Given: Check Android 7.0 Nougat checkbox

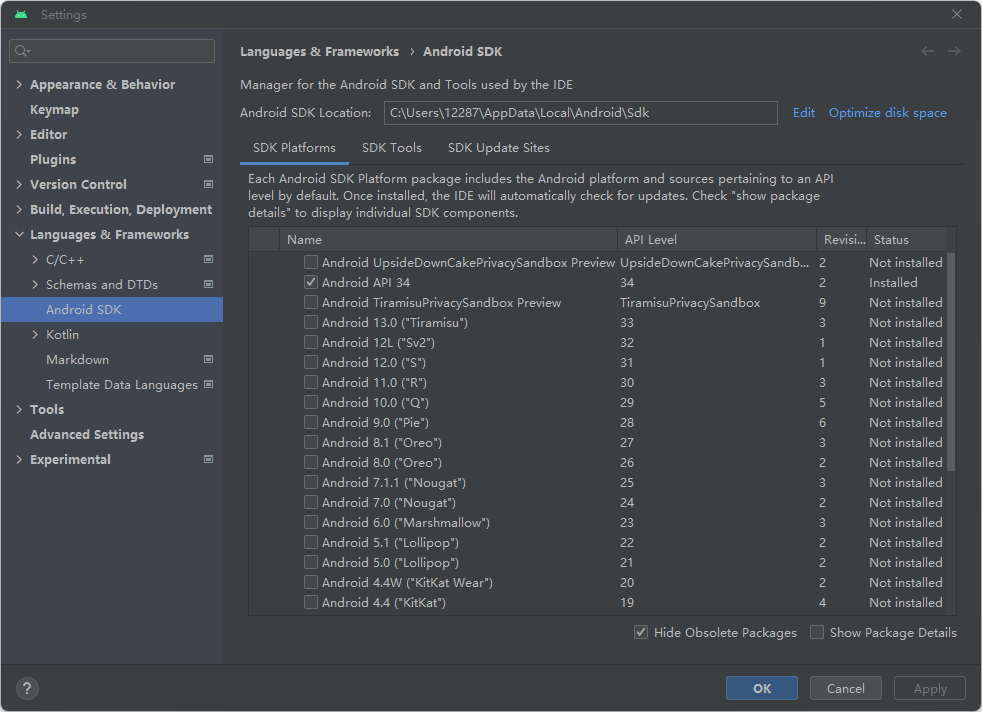Looking at the screenshot, I should (x=311, y=502).
